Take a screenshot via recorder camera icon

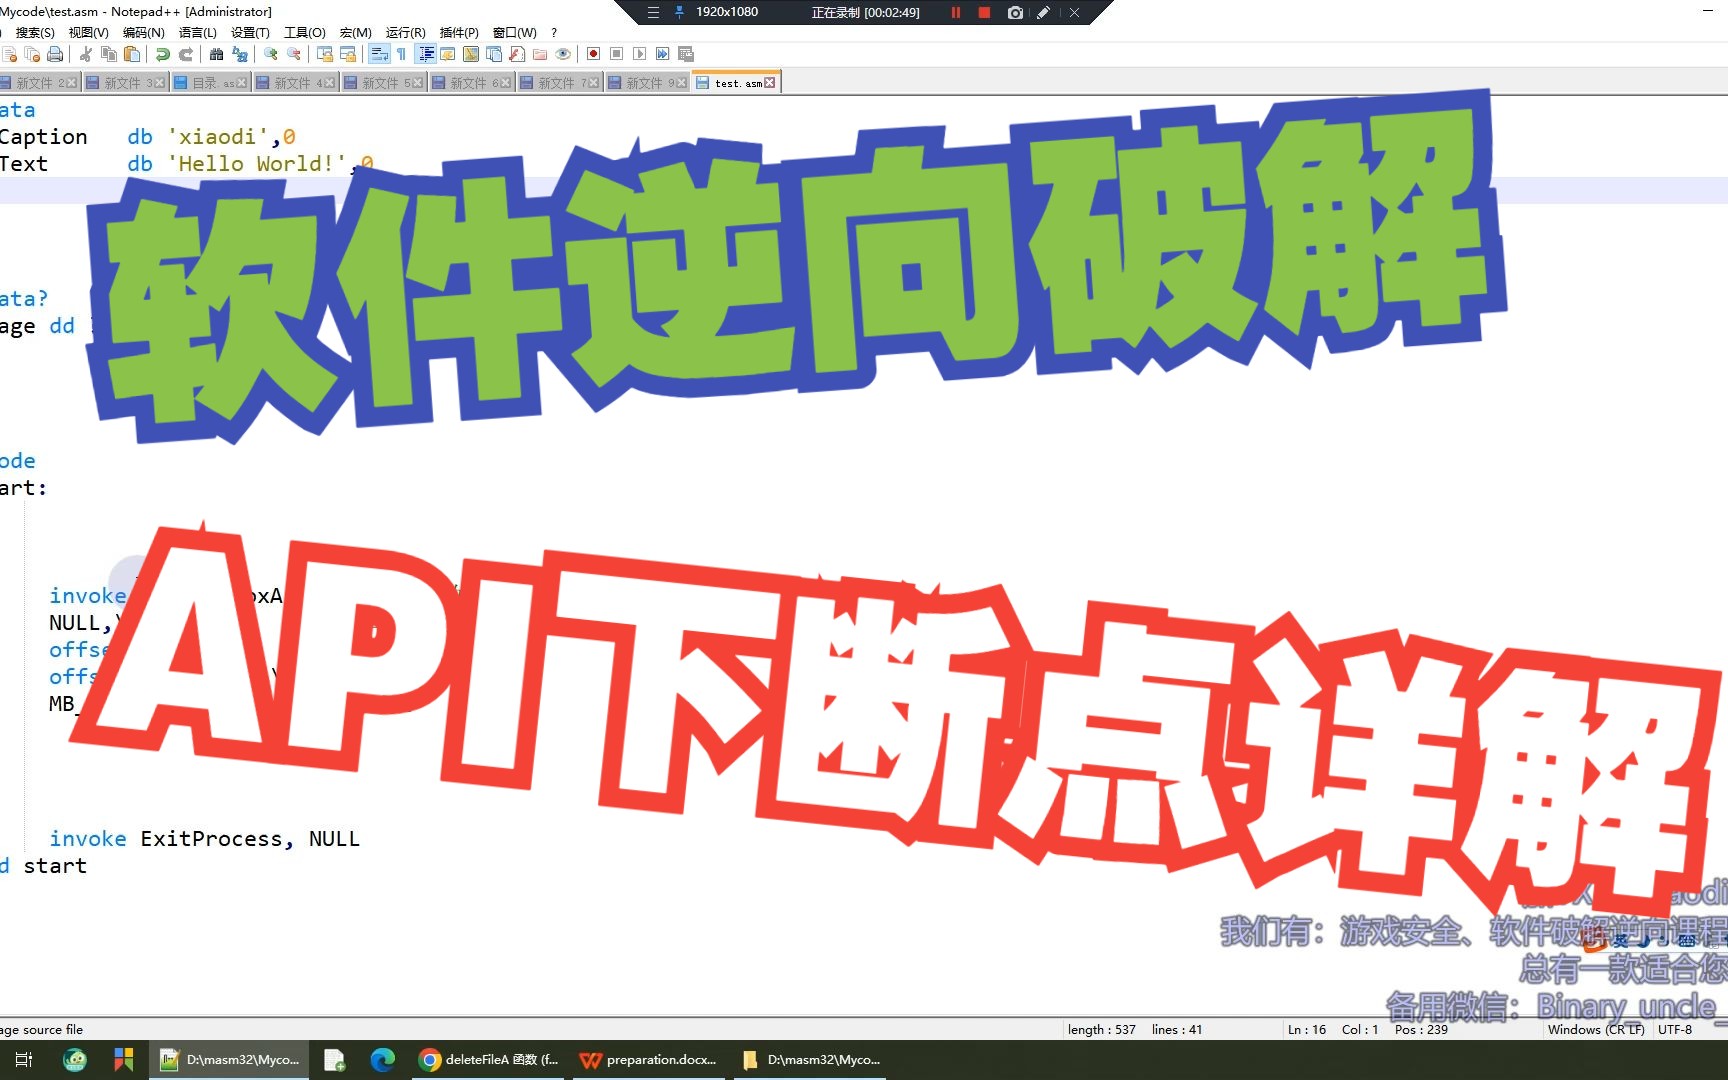(1016, 12)
